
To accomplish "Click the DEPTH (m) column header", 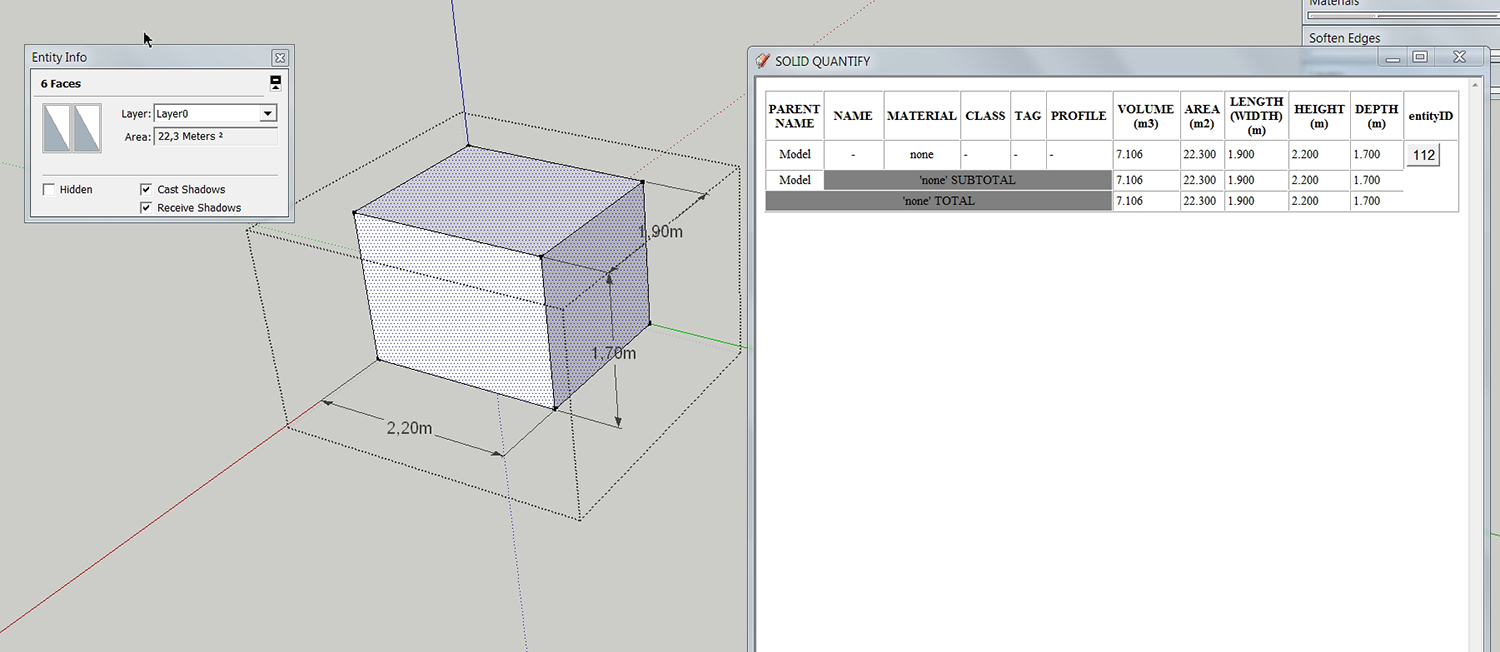I will tap(1377, 116).
